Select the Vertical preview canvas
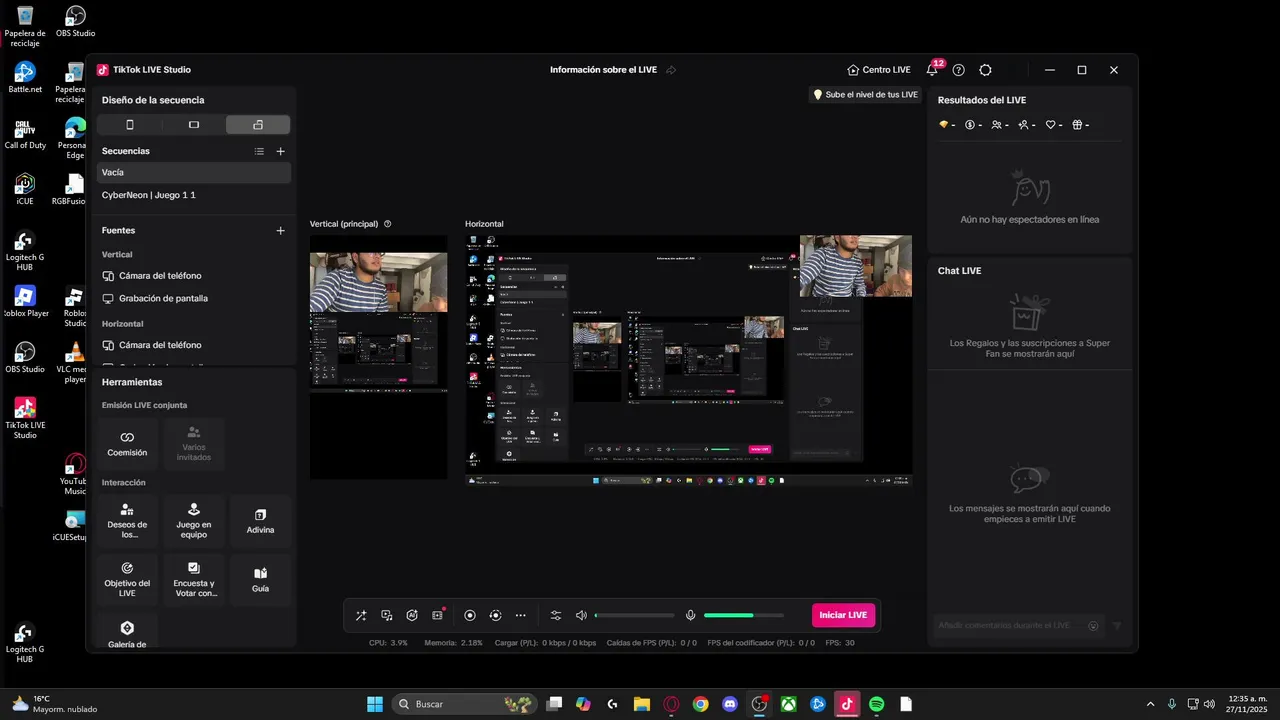 coord(379,357)
